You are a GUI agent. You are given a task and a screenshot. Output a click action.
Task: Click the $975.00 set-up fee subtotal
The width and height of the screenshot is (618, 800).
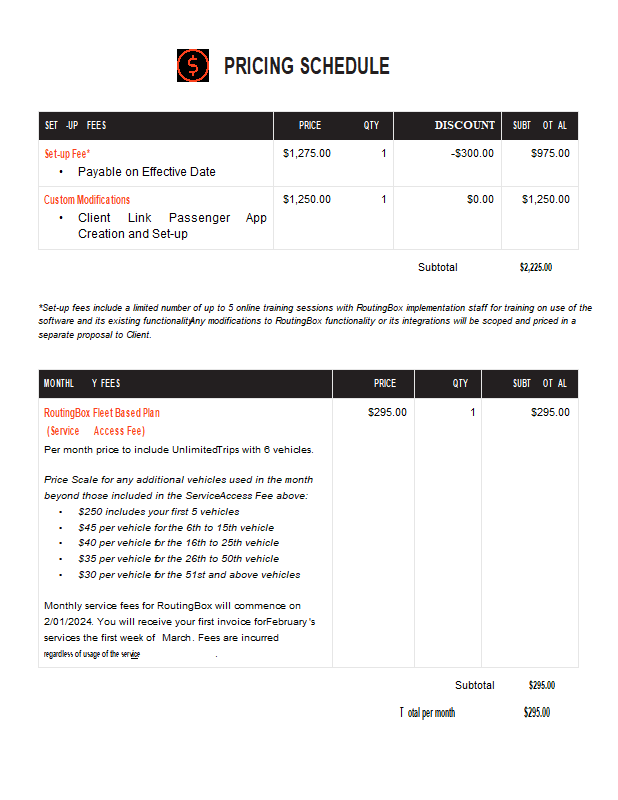tap(550, 154)
